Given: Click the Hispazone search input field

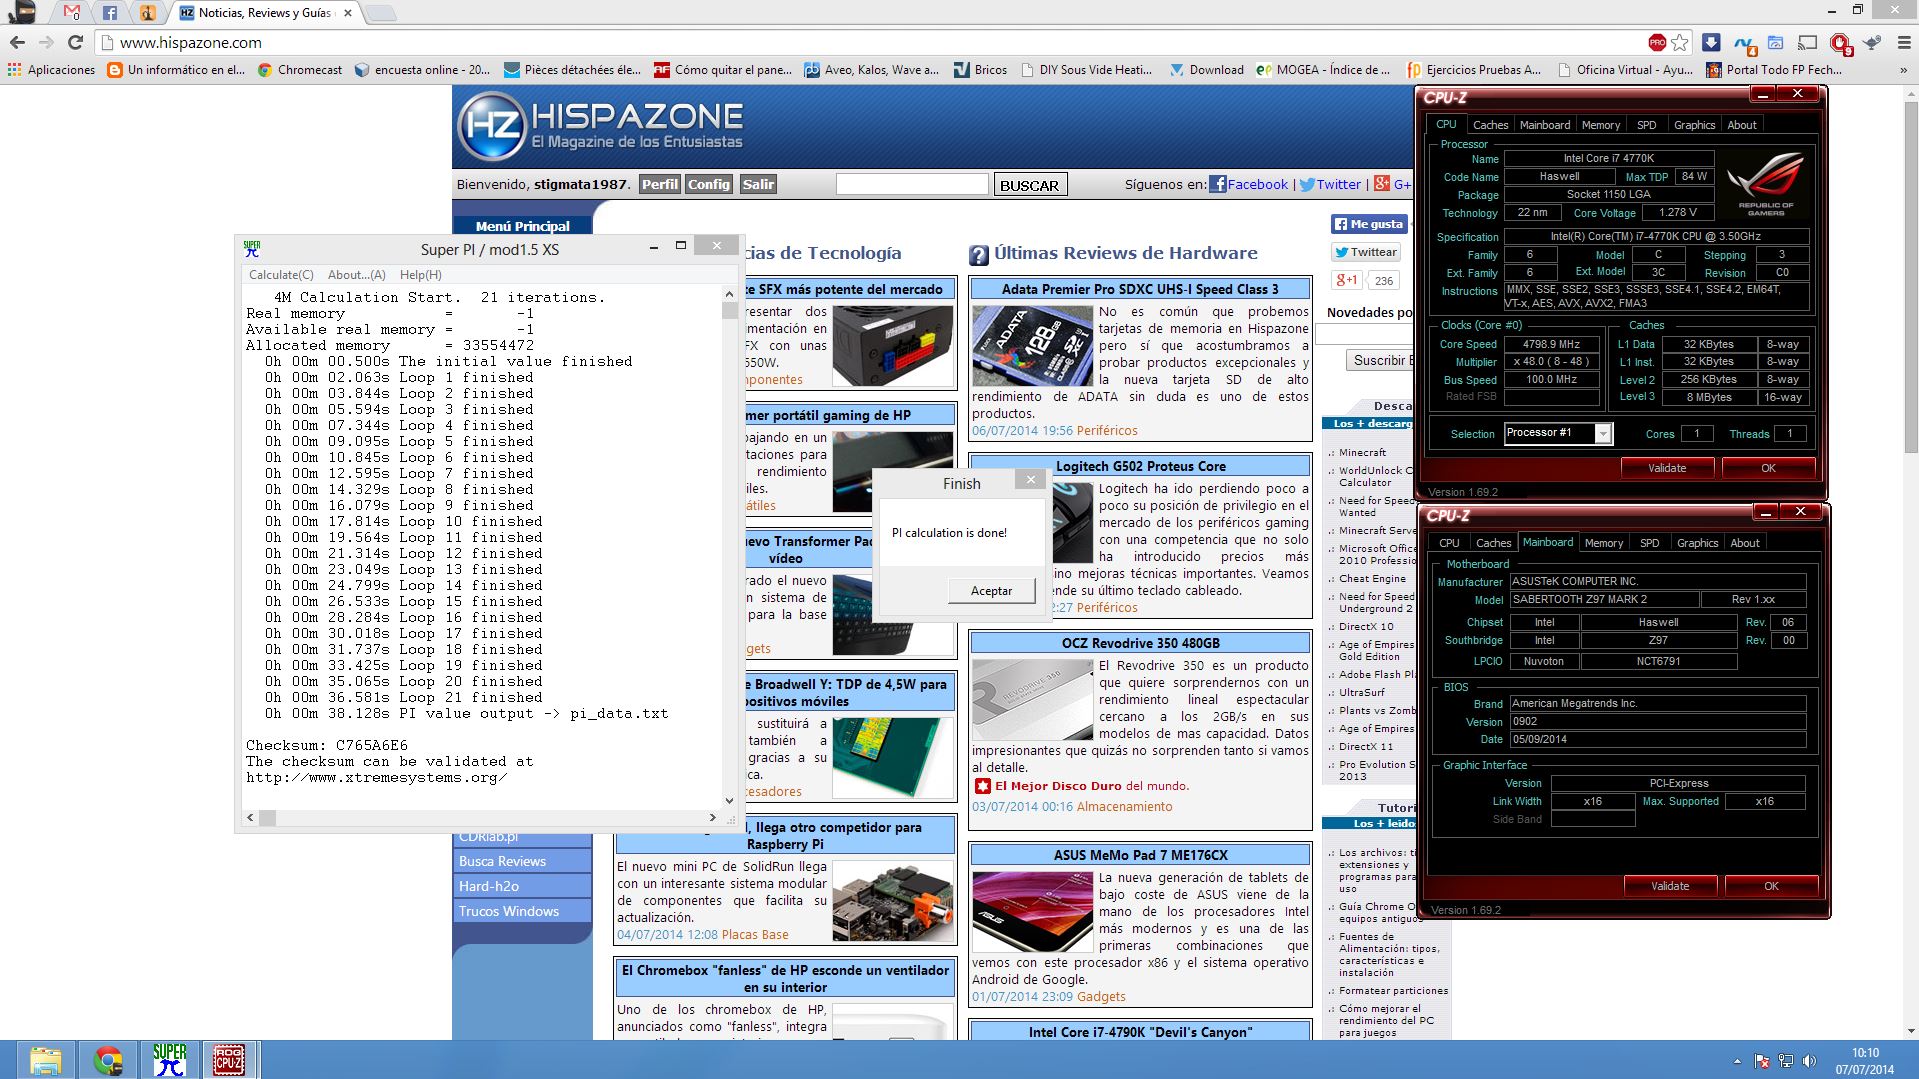Looking at the screenshot, I should pos(911,185).
